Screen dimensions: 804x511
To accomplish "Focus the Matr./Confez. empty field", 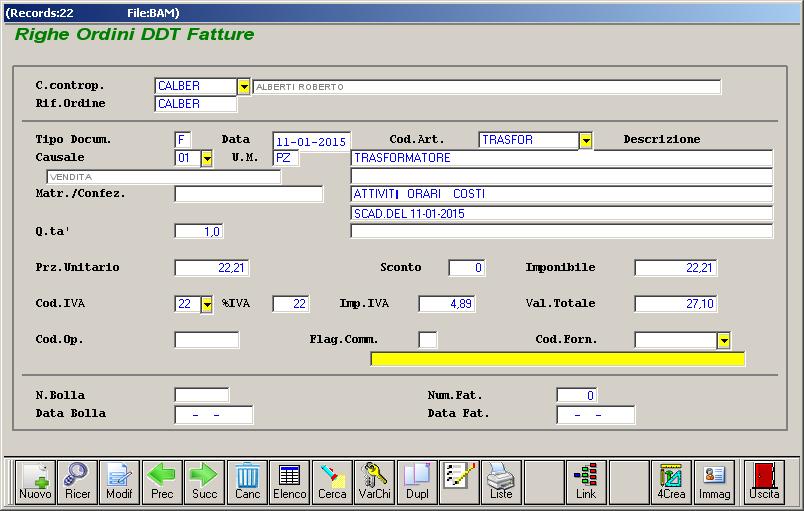I will tap(249, 194).
